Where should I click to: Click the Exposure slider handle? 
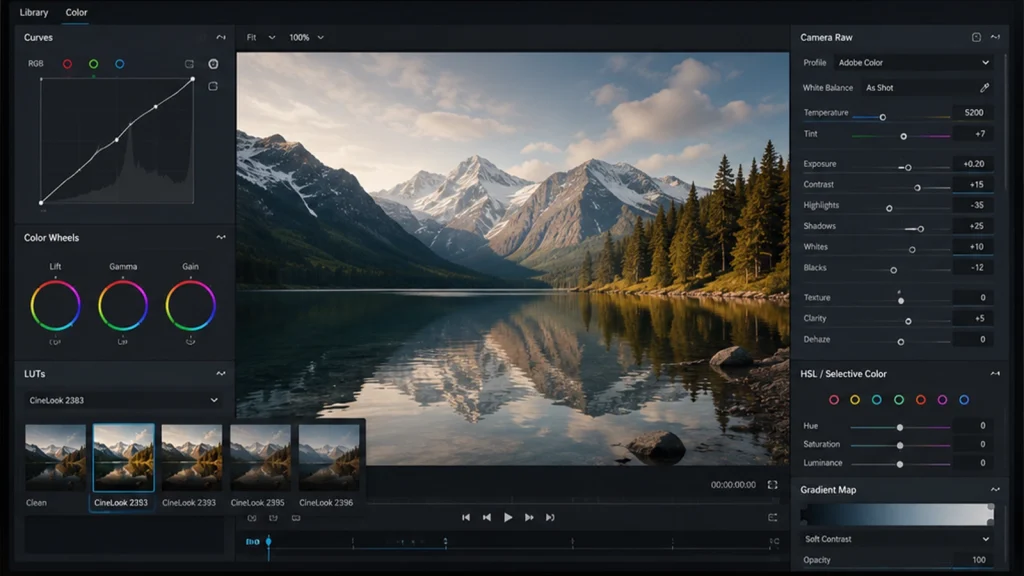908,168
